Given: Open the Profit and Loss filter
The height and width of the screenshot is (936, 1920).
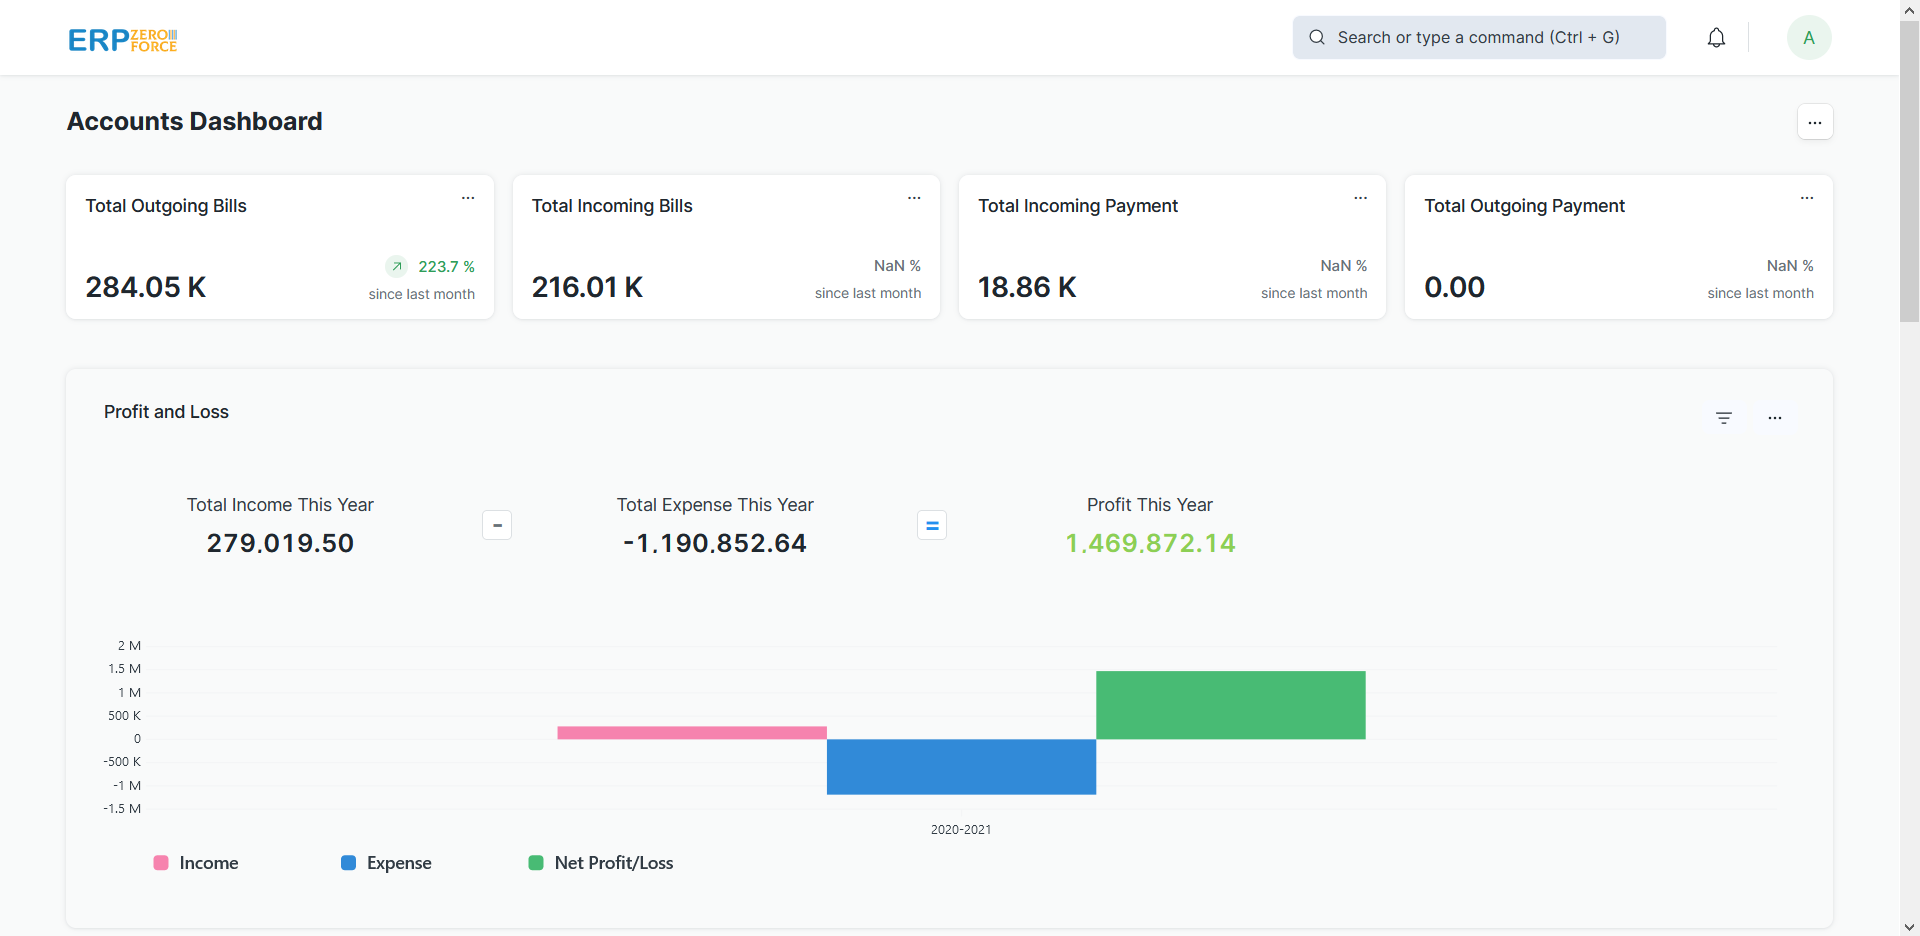Looking at the screenshot, I should 1724,418.
